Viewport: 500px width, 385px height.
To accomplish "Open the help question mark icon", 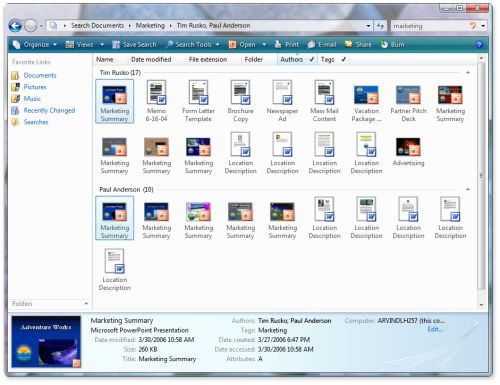I will point(479,44).
